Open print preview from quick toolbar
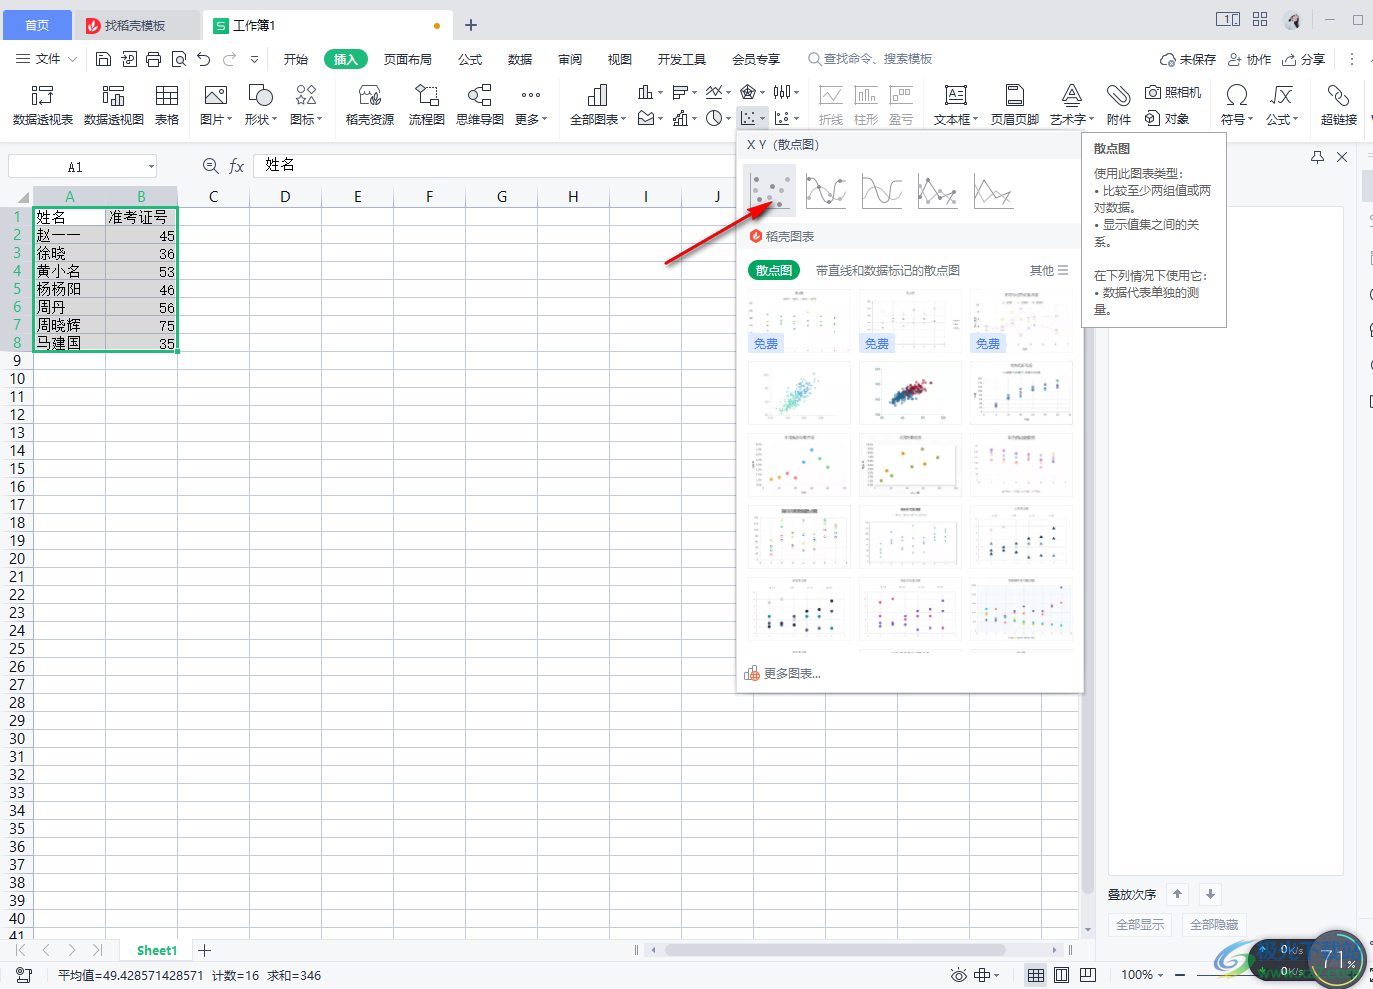 point(179,59)
